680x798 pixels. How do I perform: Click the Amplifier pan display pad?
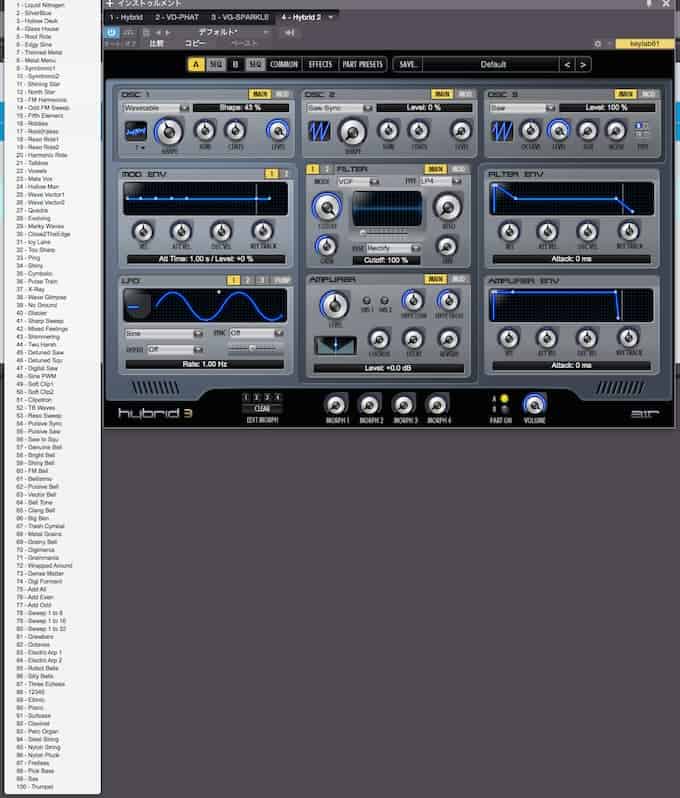(335, 346)
